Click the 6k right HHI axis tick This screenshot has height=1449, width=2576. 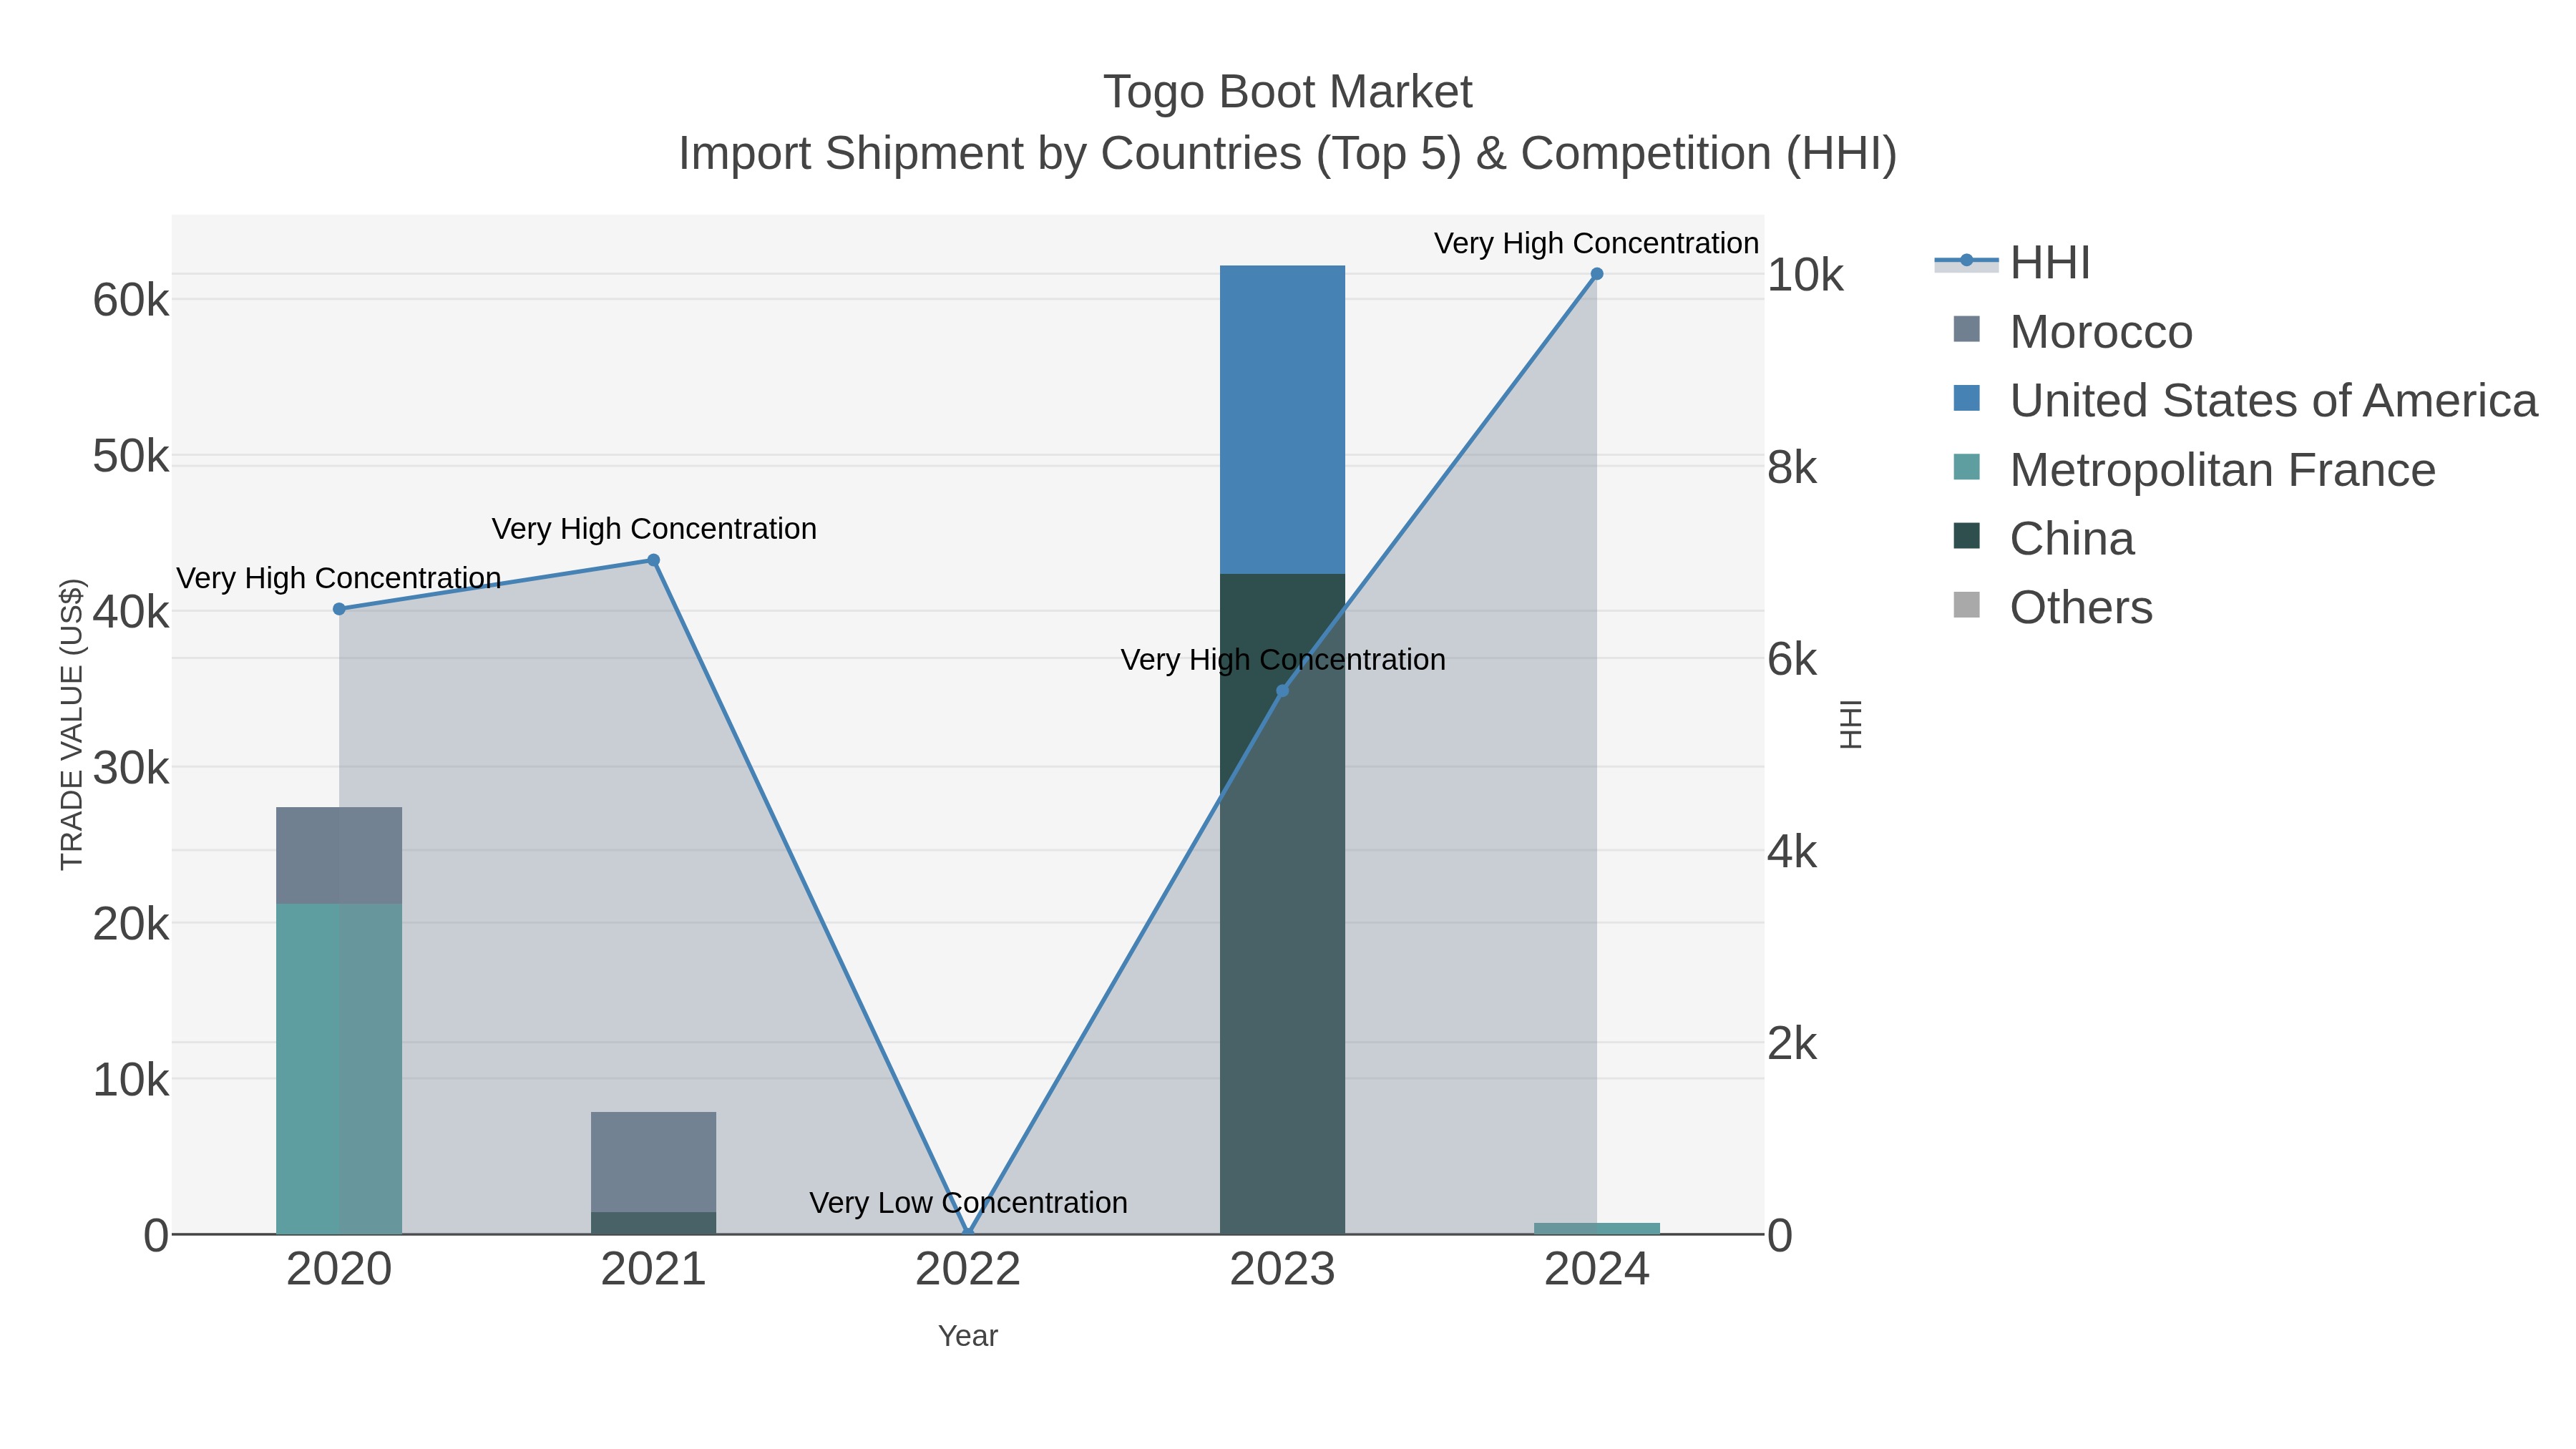1792,660
